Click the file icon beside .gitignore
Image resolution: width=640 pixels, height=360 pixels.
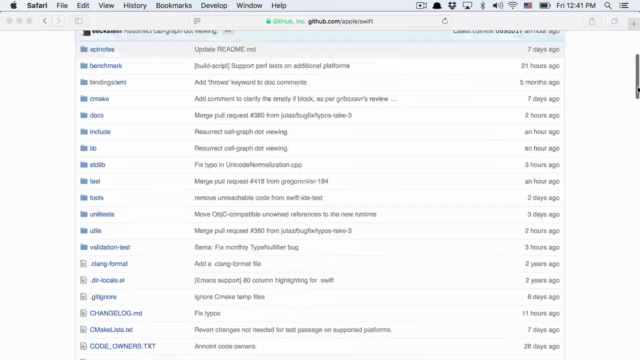pyautogui.click(x=84, y=297)
